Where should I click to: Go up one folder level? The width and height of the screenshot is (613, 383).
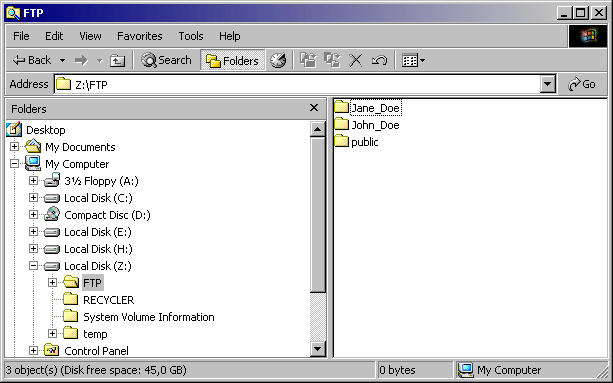point(117,61)
